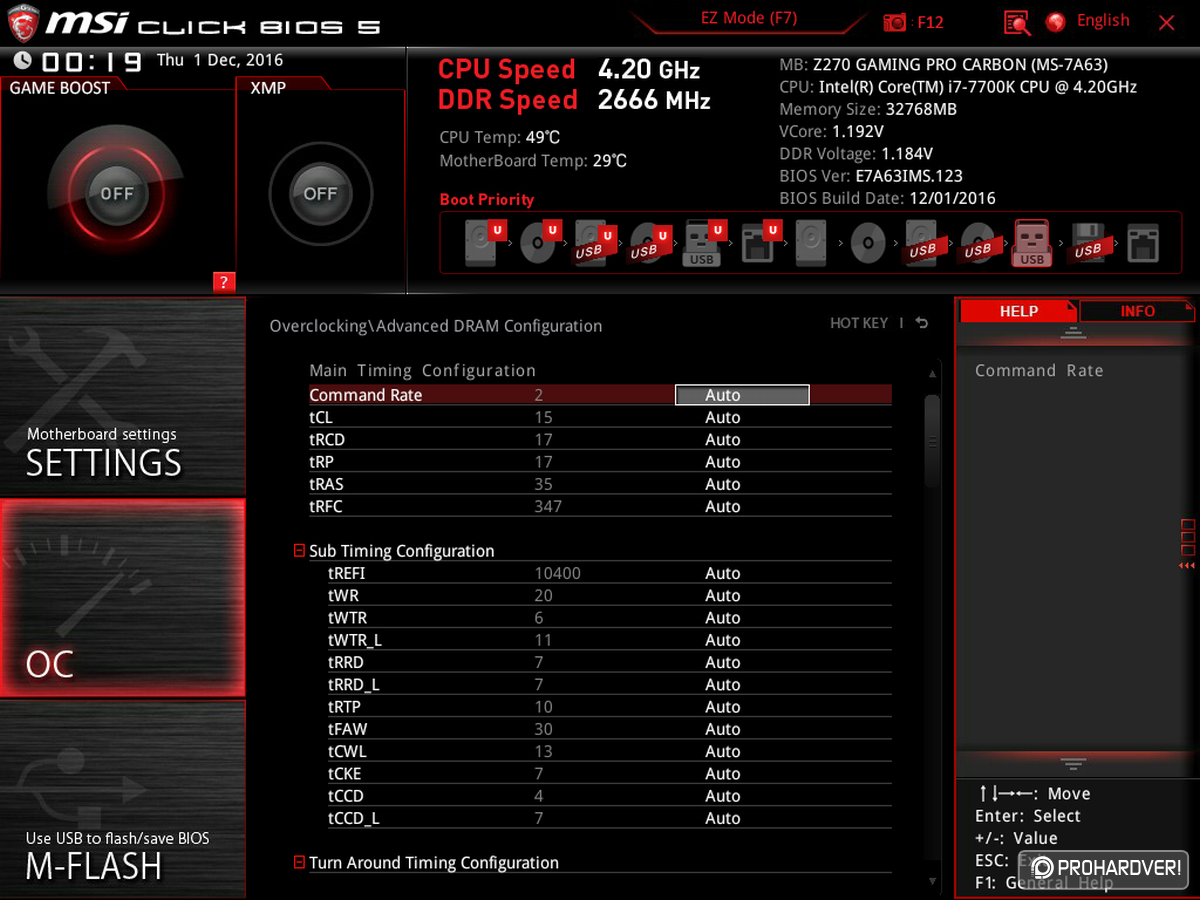The height and width of the screenshot is (900, 1200).
Task: Select the tCKE row label
Action: coord(345,774)
